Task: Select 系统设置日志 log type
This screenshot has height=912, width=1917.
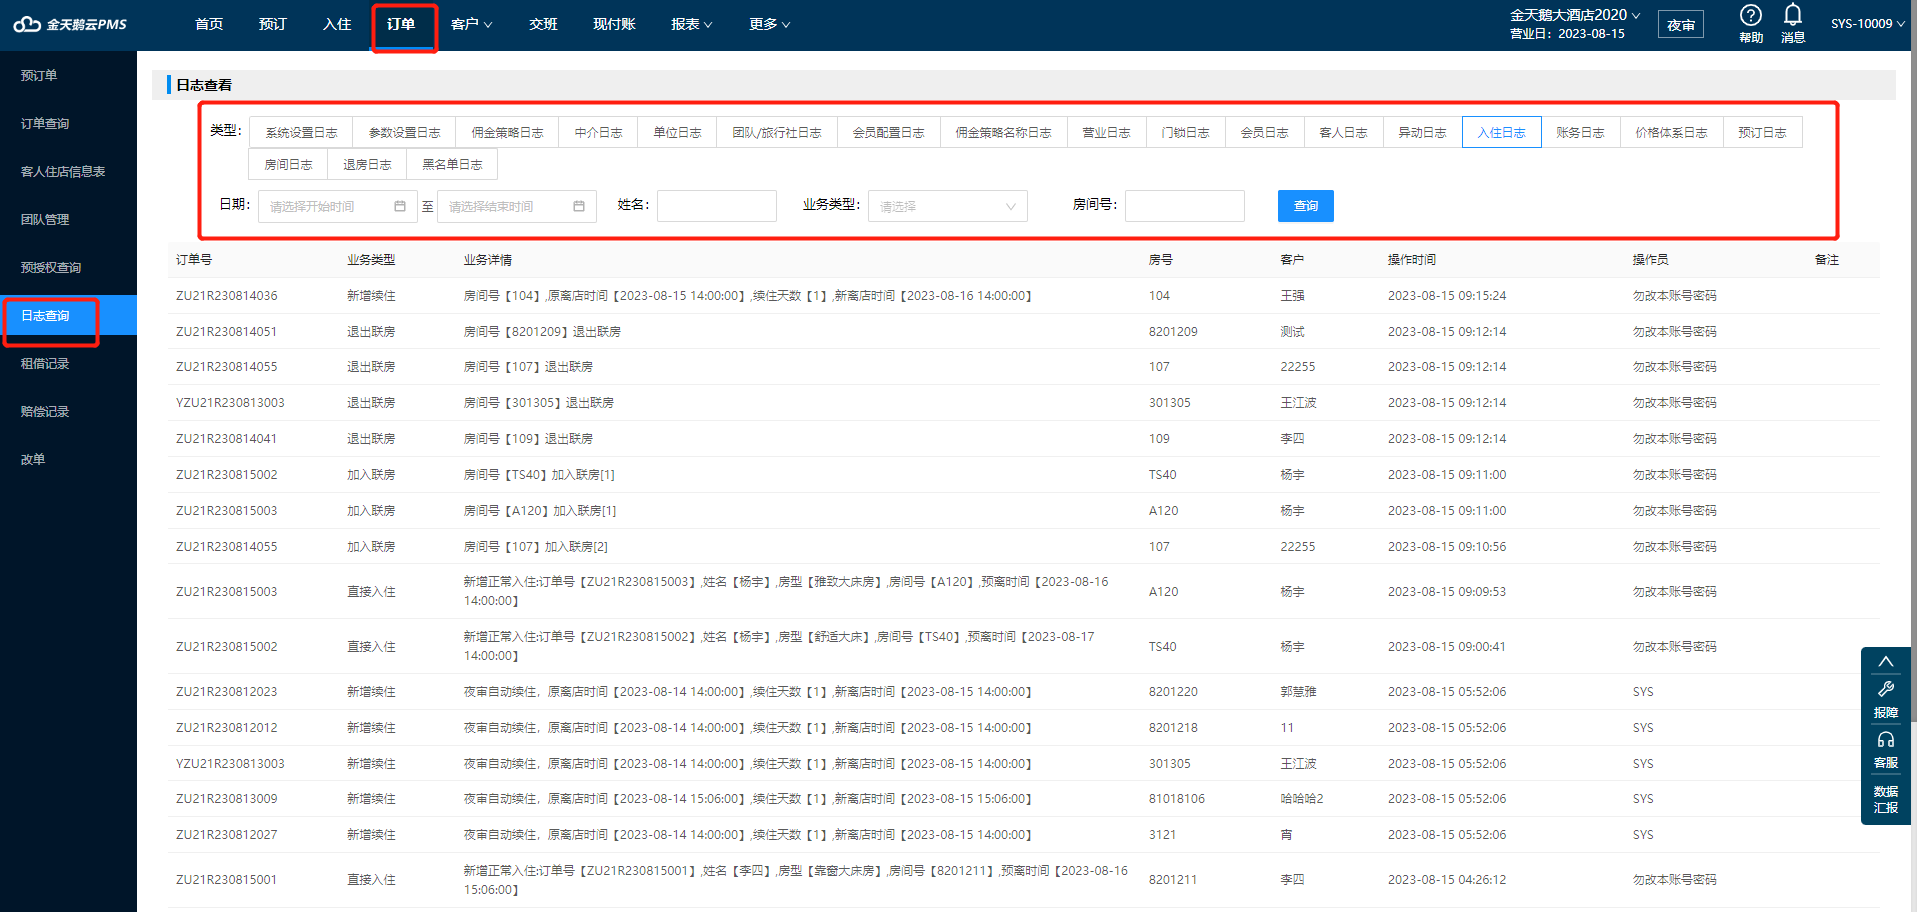Action: tap(301, 132)
